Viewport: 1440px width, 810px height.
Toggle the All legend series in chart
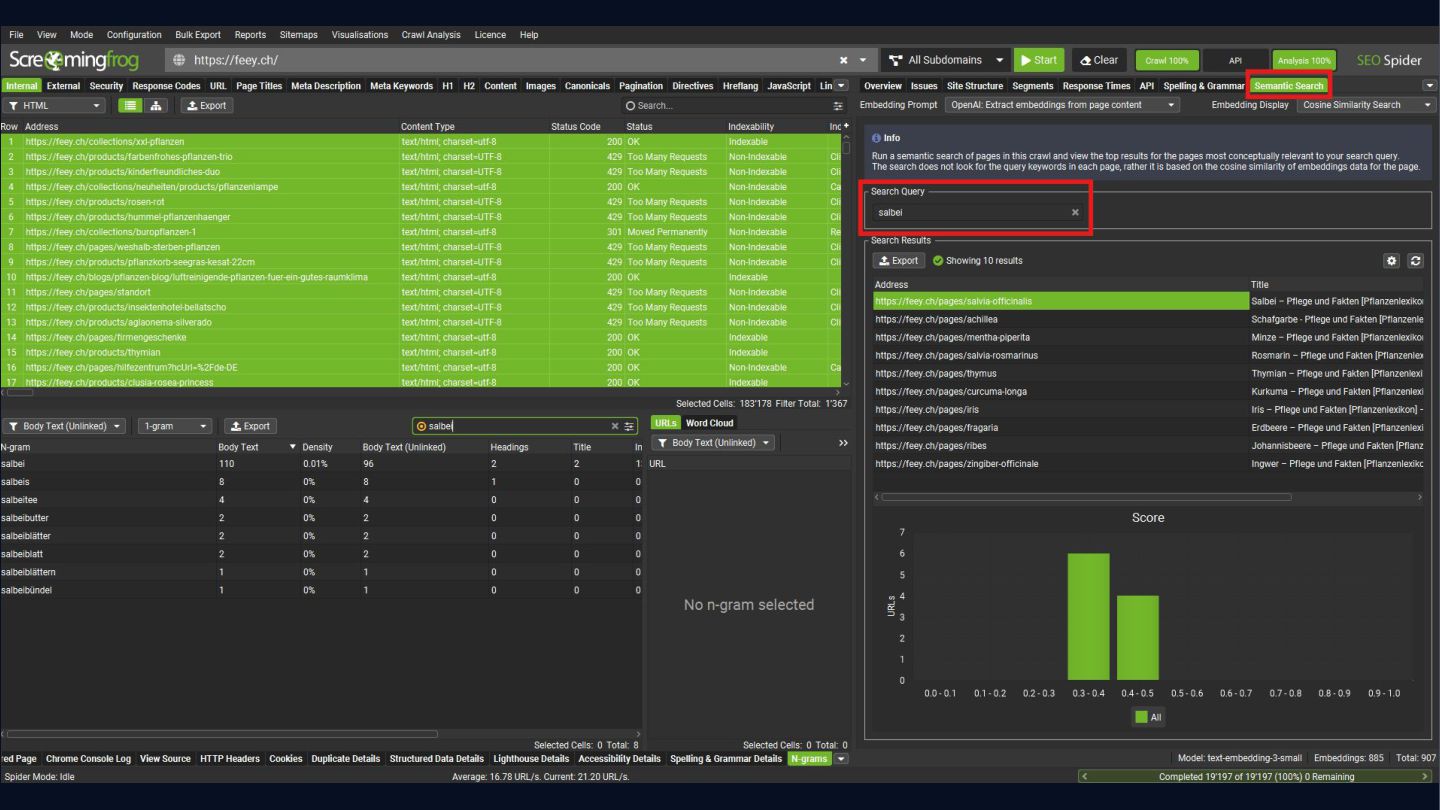point(1147,717)
